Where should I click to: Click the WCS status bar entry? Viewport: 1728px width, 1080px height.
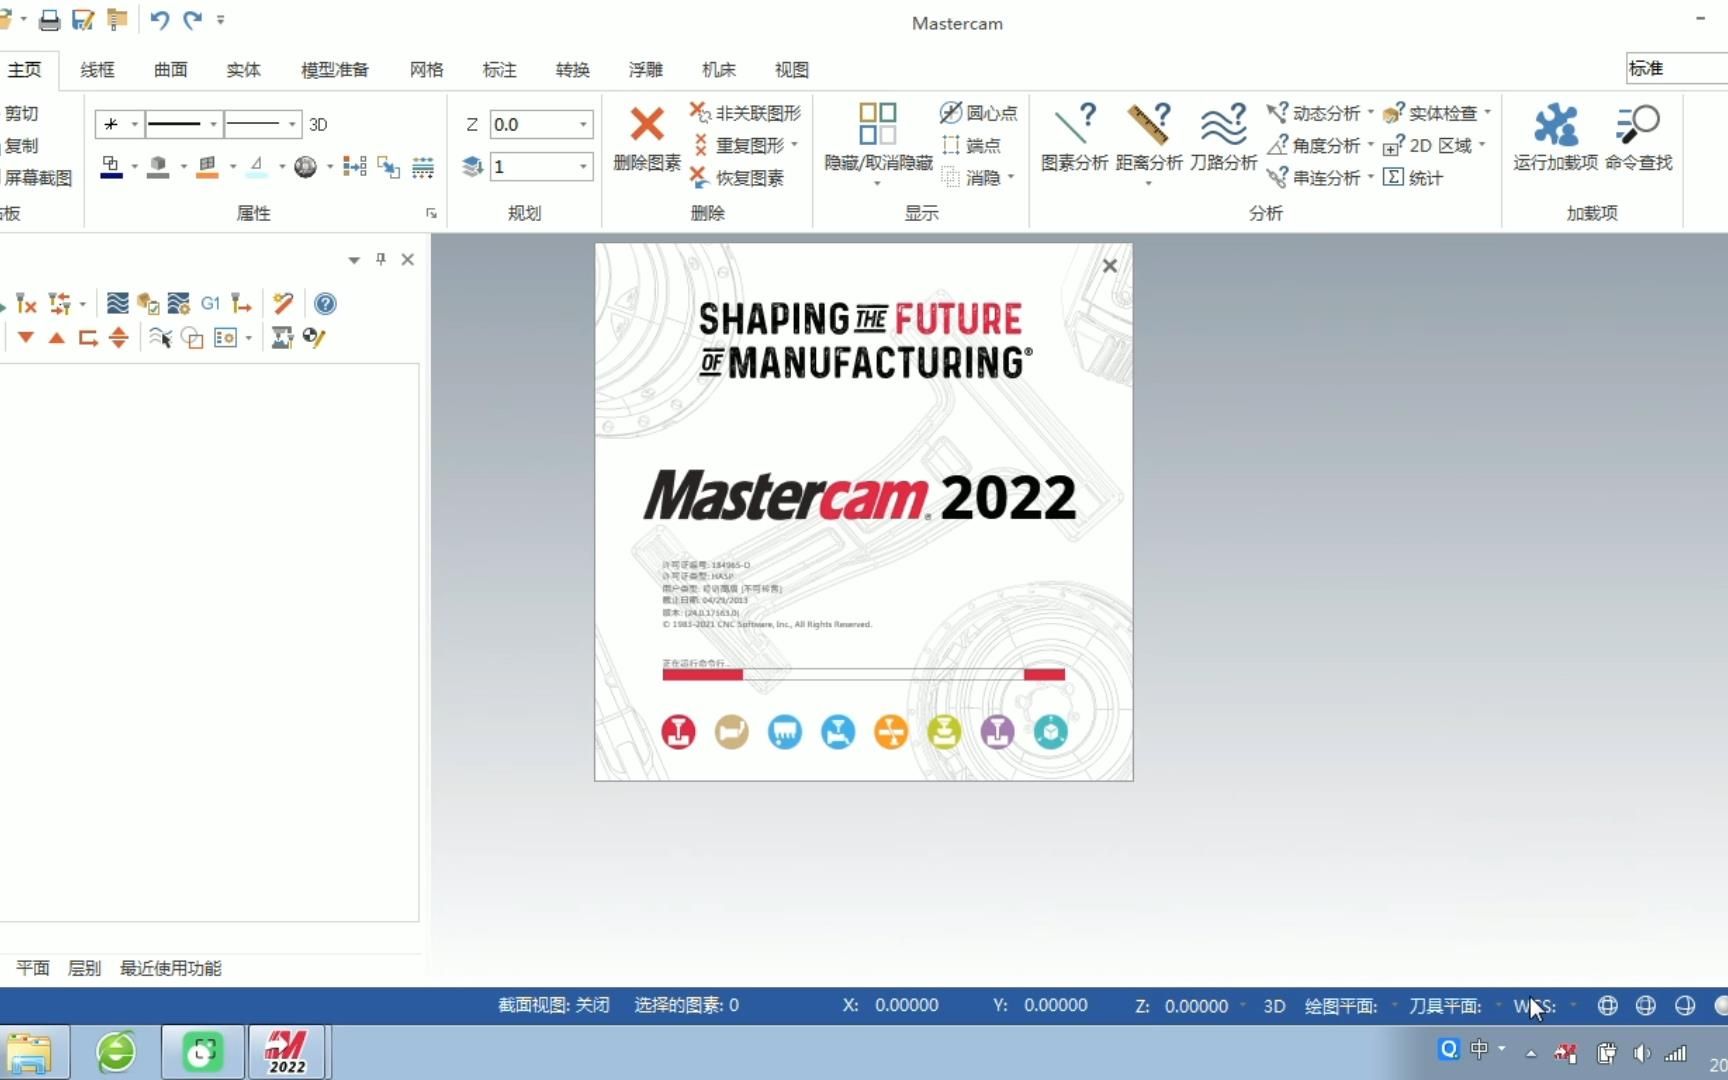tap(1535, 1006)
